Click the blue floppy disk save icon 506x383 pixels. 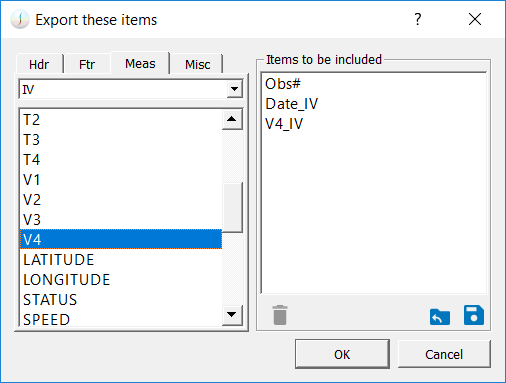474,315
